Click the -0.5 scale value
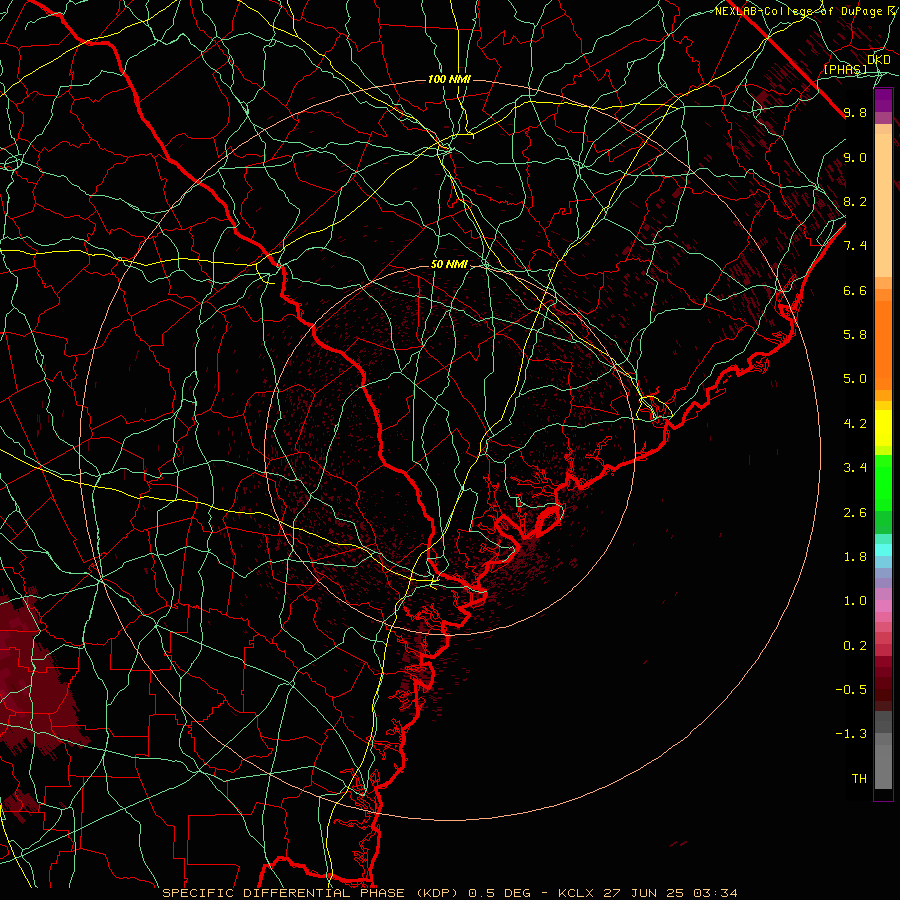Screen dimensions: 900x900 pos(851,690)
